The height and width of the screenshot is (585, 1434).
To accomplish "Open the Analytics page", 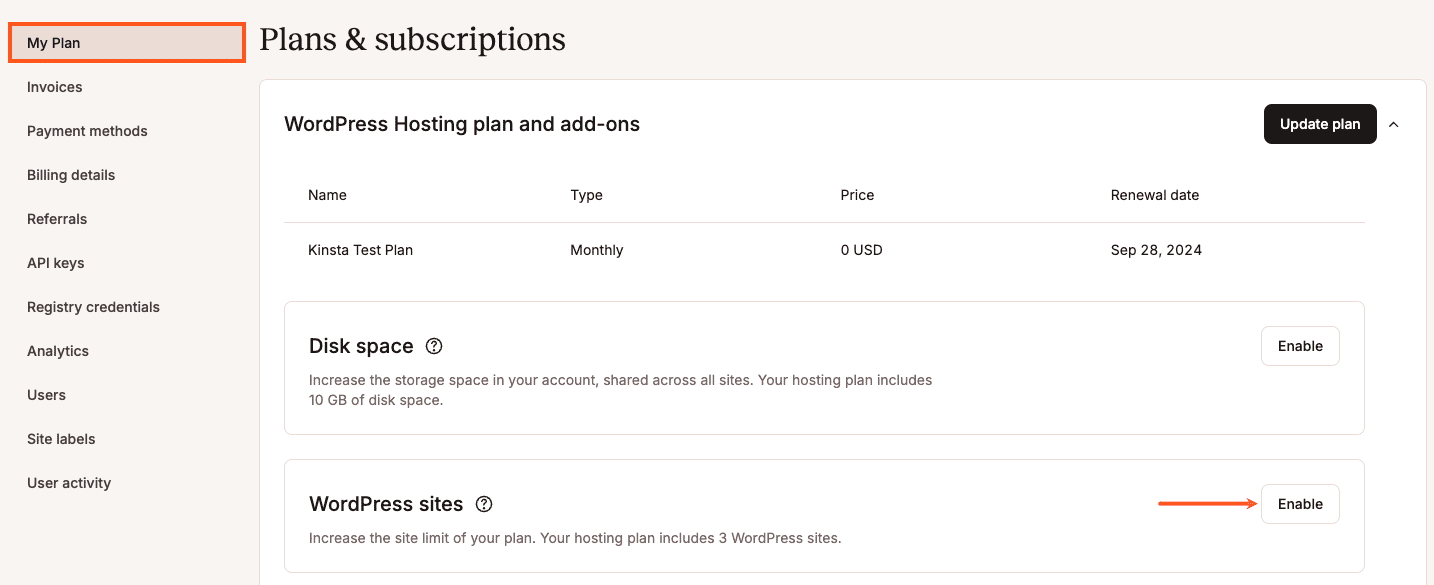I will [x=57, y=351].
